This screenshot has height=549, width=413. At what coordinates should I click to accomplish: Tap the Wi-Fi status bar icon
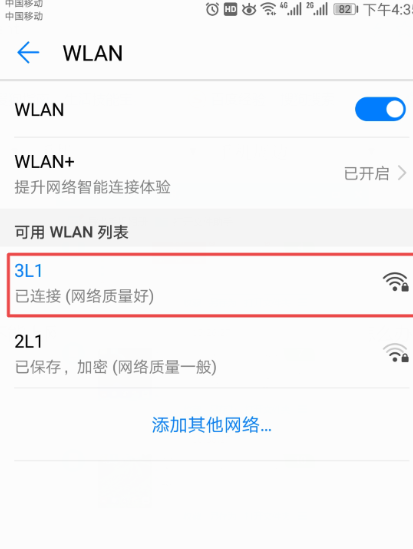tap(268, 9)
